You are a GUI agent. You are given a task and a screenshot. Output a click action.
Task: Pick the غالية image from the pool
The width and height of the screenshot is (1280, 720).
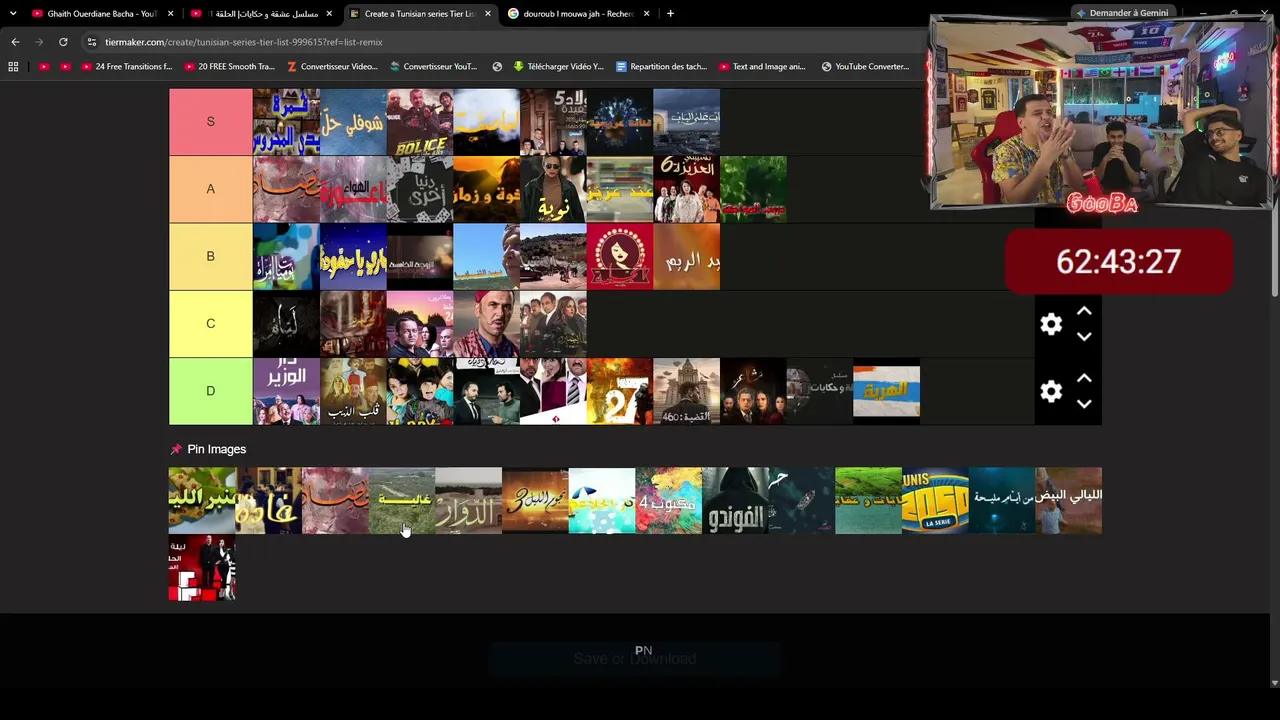[x=402, y=501]
